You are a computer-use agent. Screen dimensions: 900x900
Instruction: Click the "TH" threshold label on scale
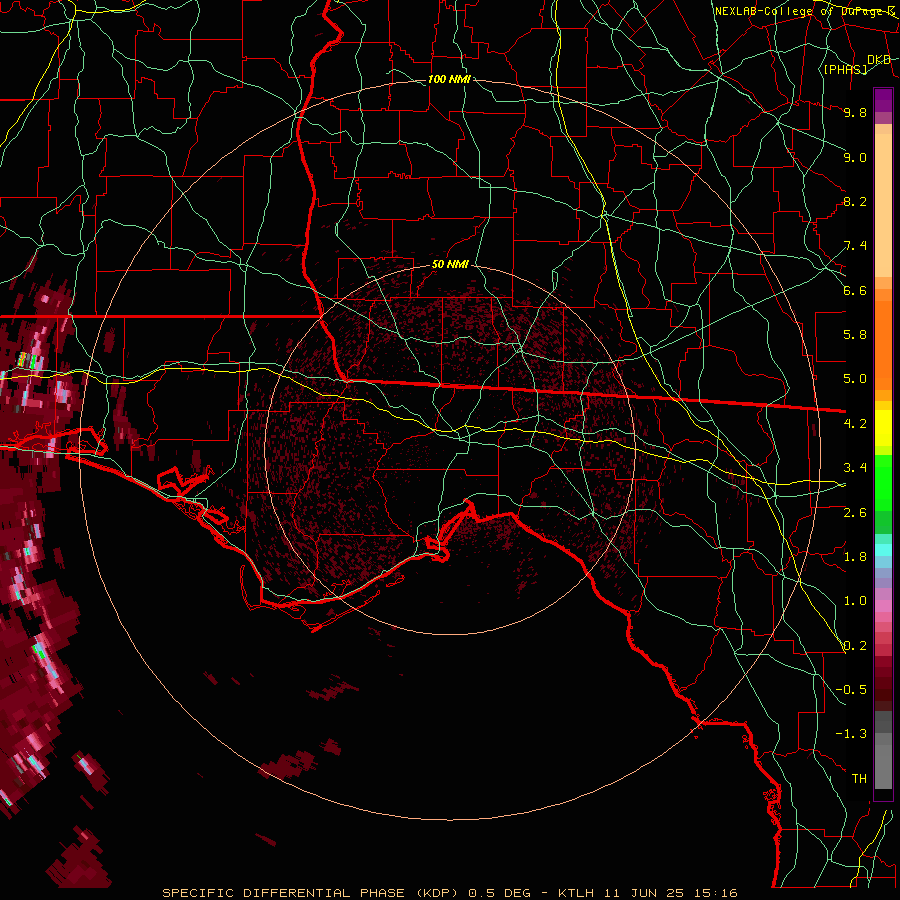(859, 779)
